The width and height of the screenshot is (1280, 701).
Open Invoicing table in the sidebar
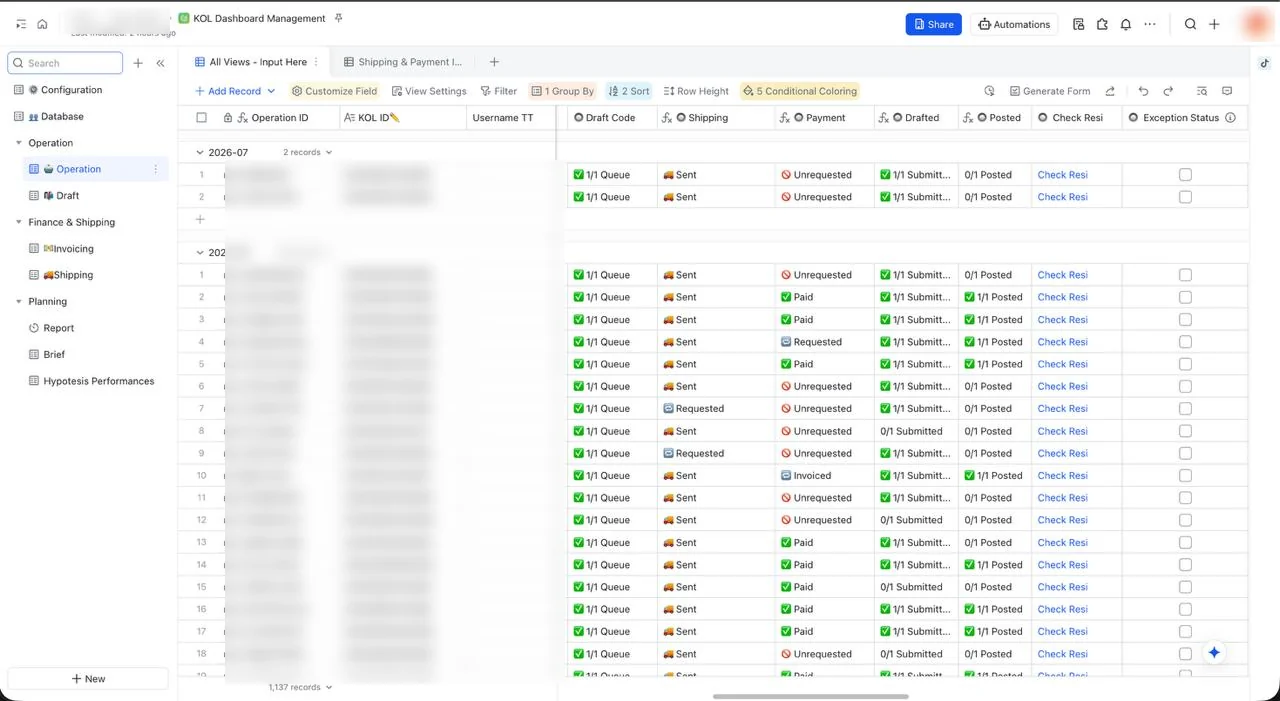68,249
